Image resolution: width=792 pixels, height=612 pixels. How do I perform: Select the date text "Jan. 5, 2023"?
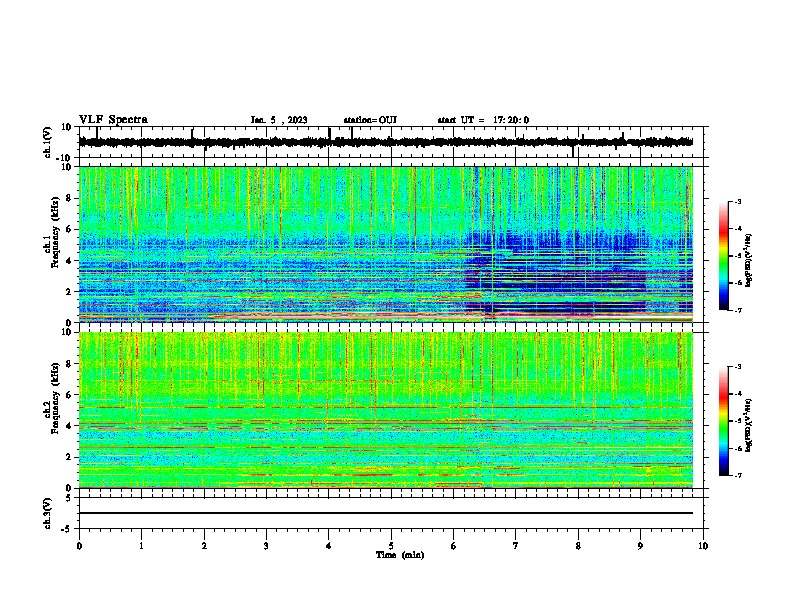pyautogui.click(x=279, y=120)
